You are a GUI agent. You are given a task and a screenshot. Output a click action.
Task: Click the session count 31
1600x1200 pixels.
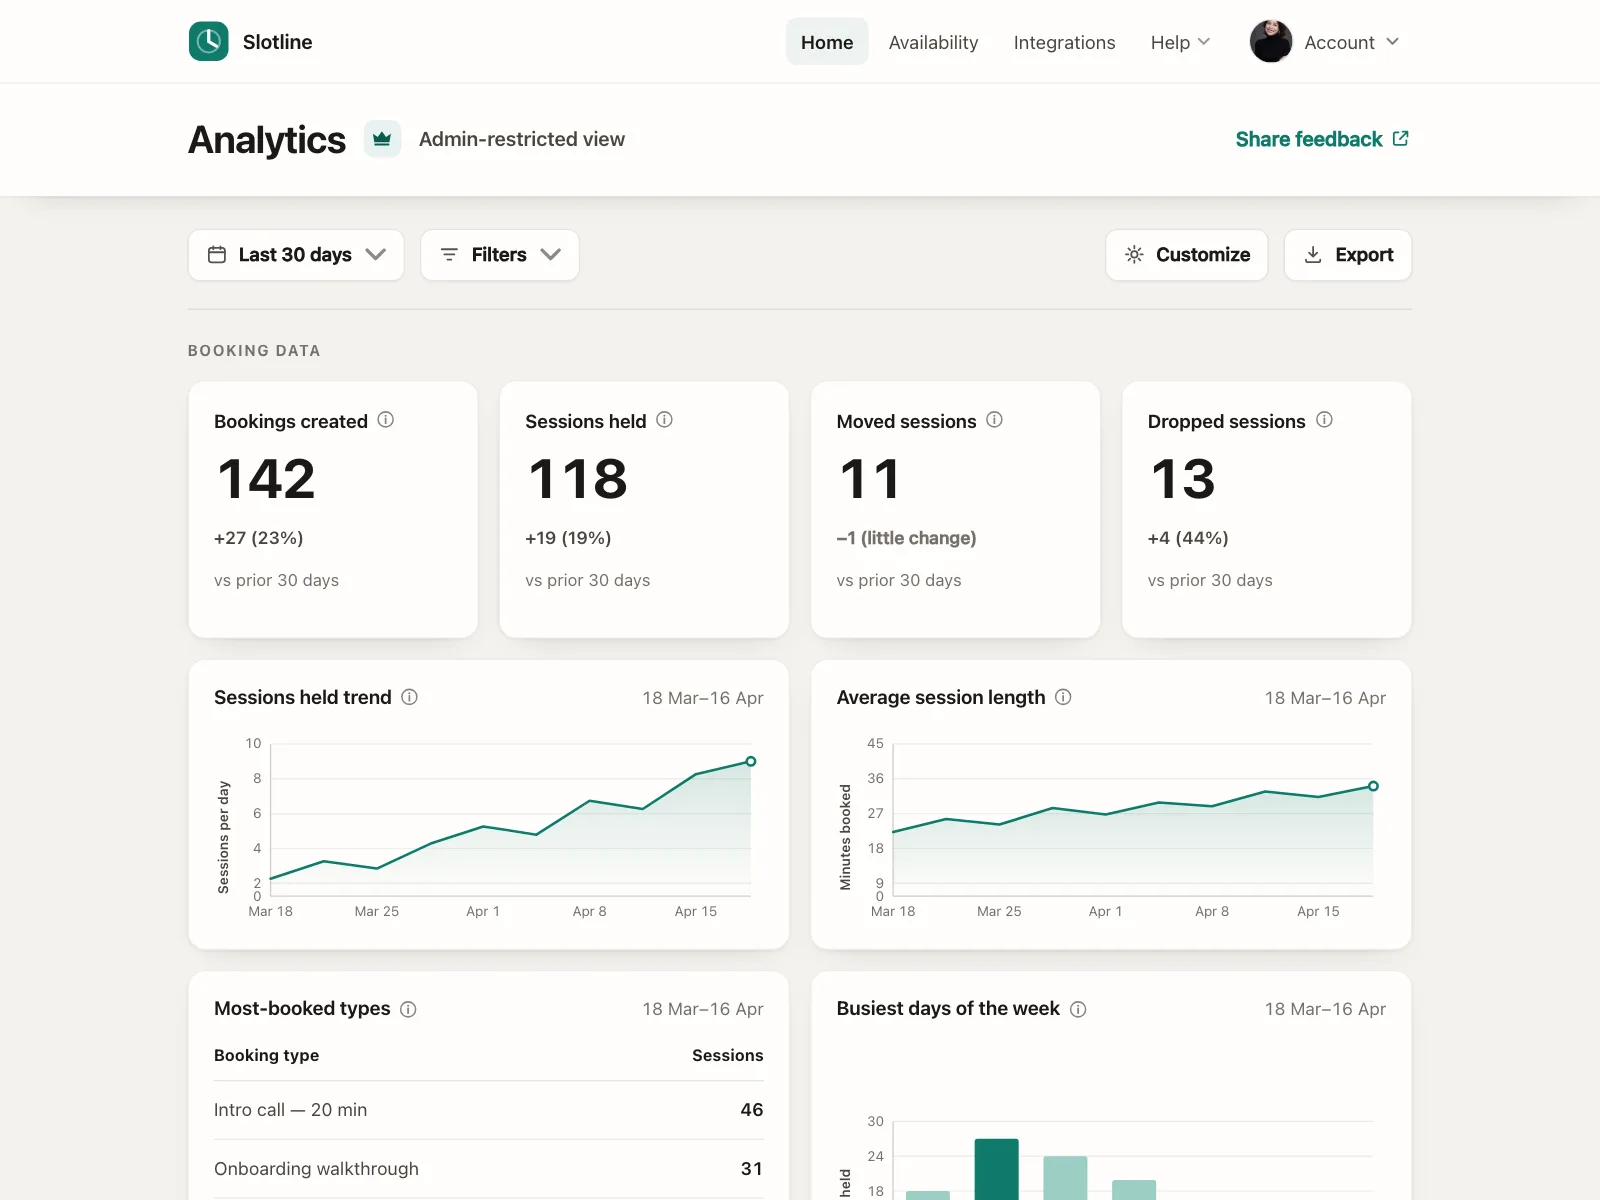(752, 1169)
